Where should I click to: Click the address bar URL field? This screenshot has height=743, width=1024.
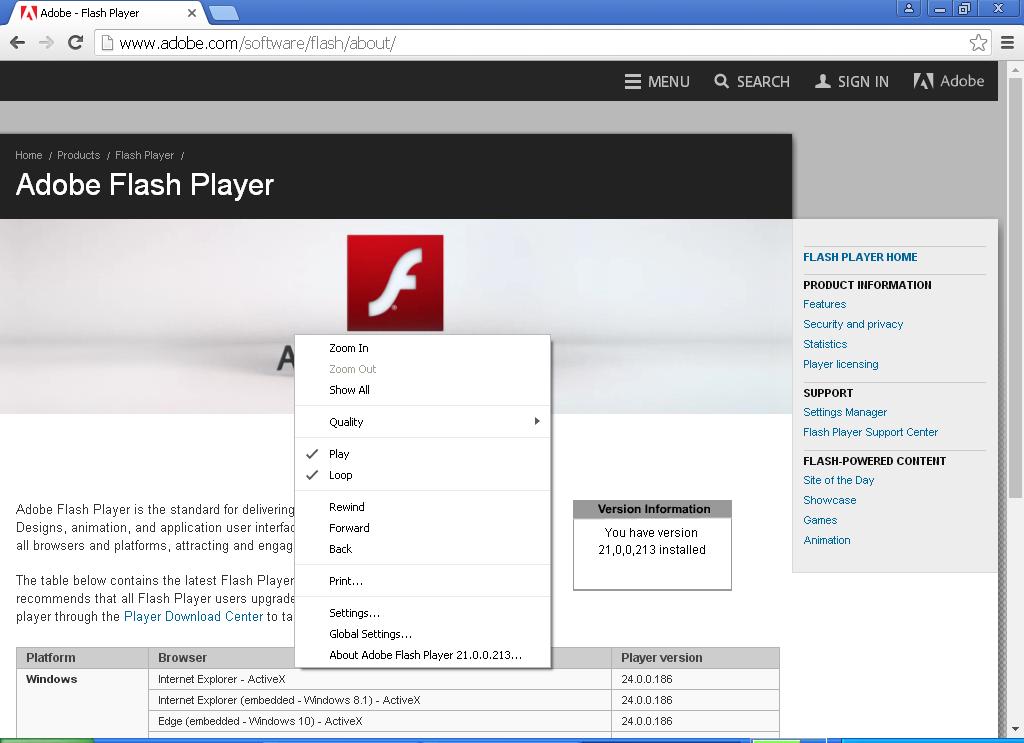click(542, 44)
